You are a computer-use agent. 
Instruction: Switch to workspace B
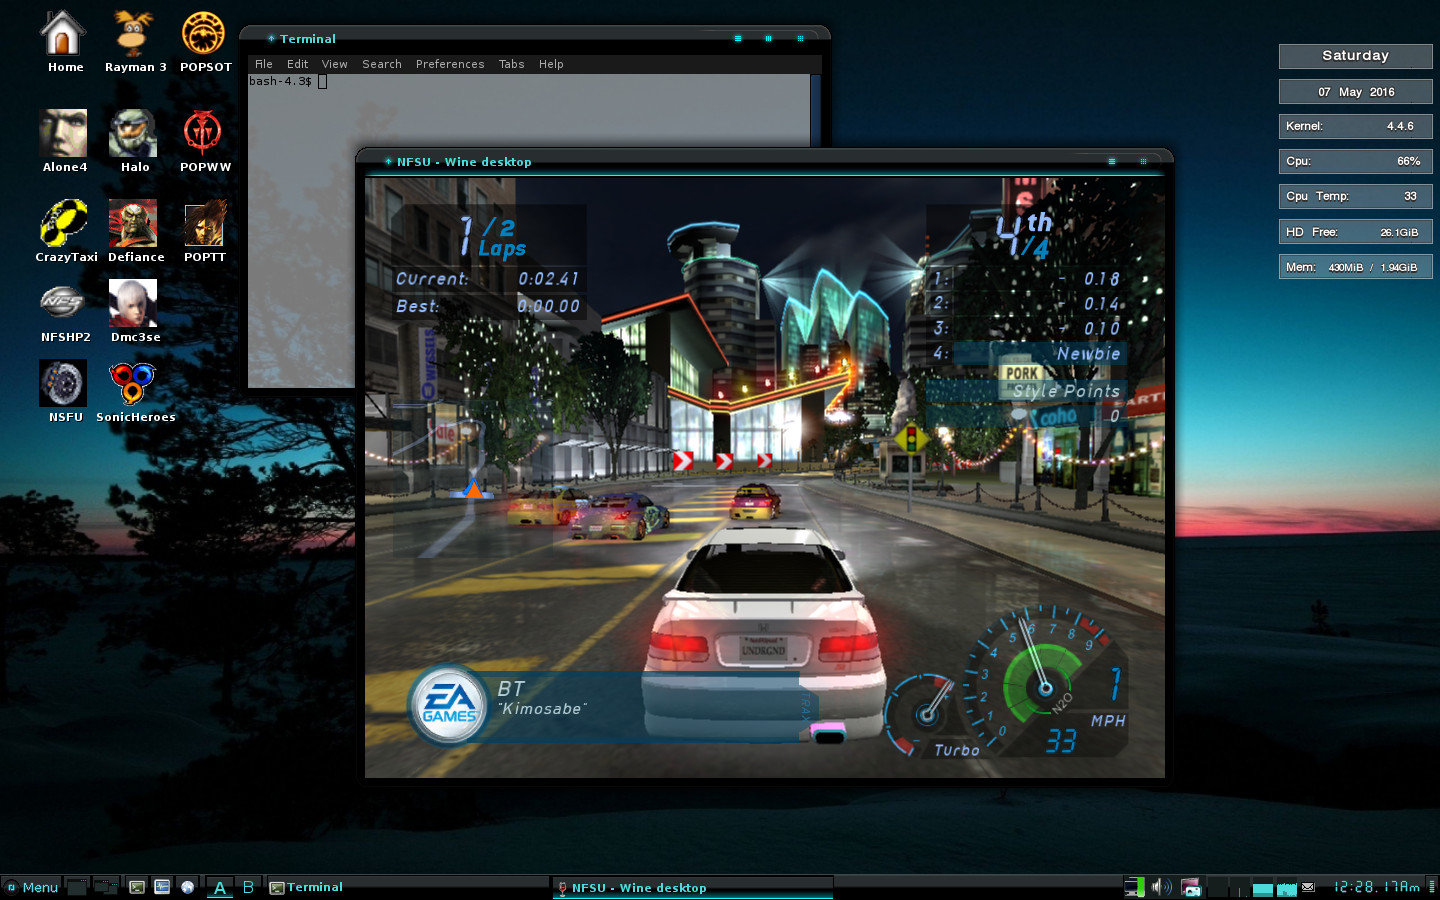tap(248, 887)
